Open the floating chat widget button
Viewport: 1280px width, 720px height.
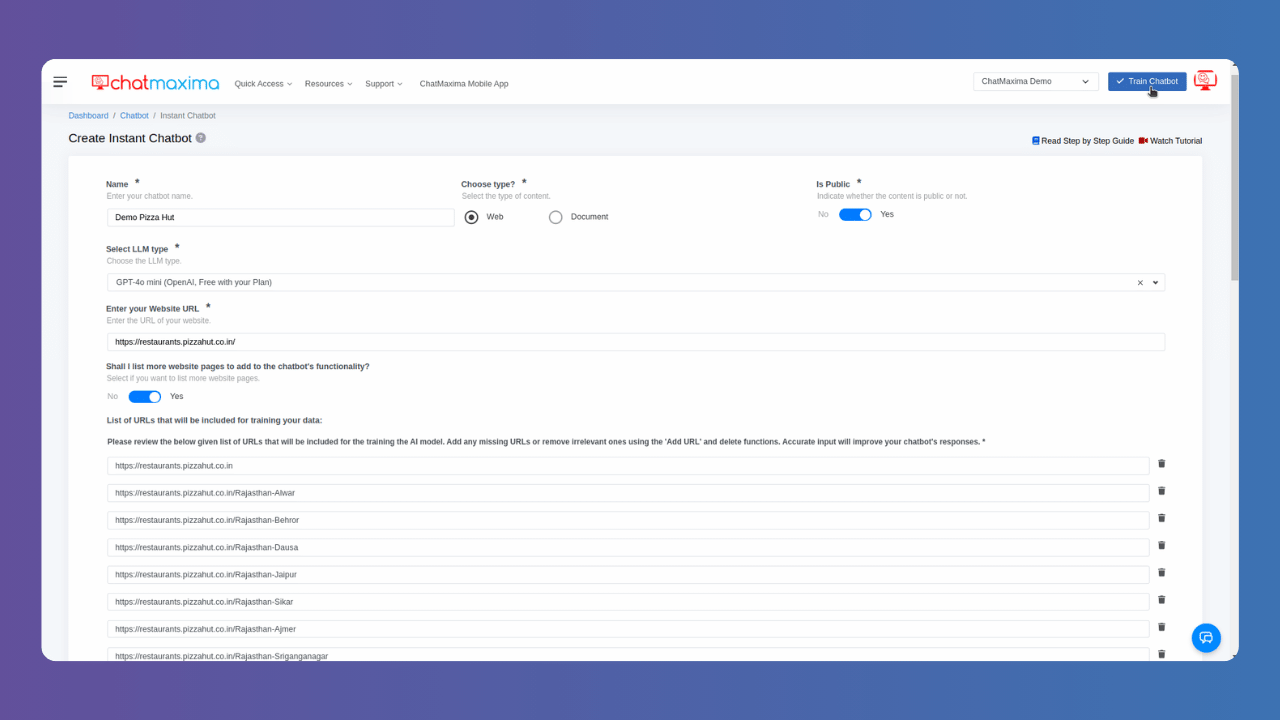1206,638
